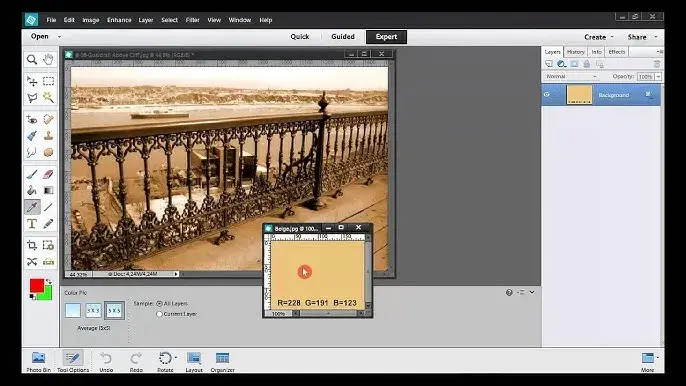Expand the Create dropdown
The width and height of the screenshot is (686, 386).
598,37
